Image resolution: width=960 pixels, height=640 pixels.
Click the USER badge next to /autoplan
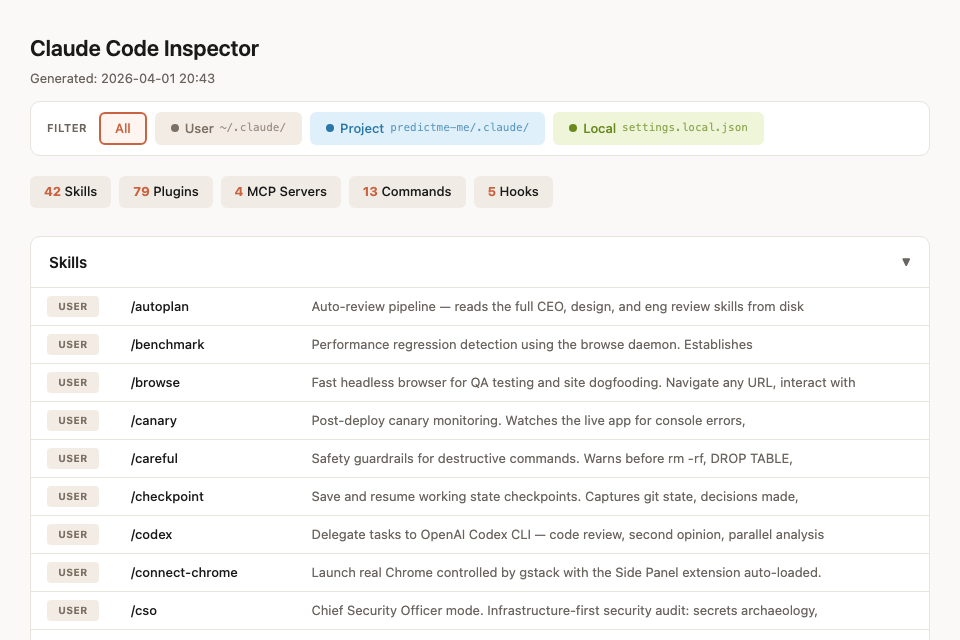click(x=72, y=306)
